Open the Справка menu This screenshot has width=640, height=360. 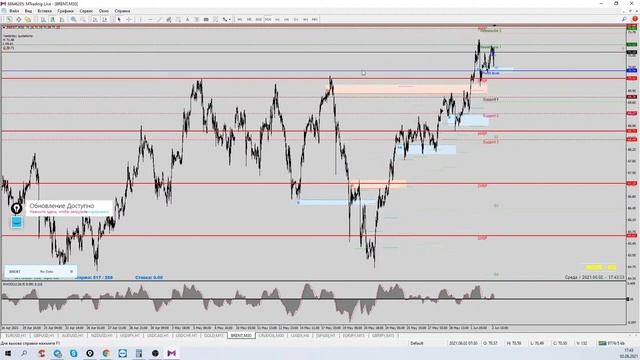122,11
